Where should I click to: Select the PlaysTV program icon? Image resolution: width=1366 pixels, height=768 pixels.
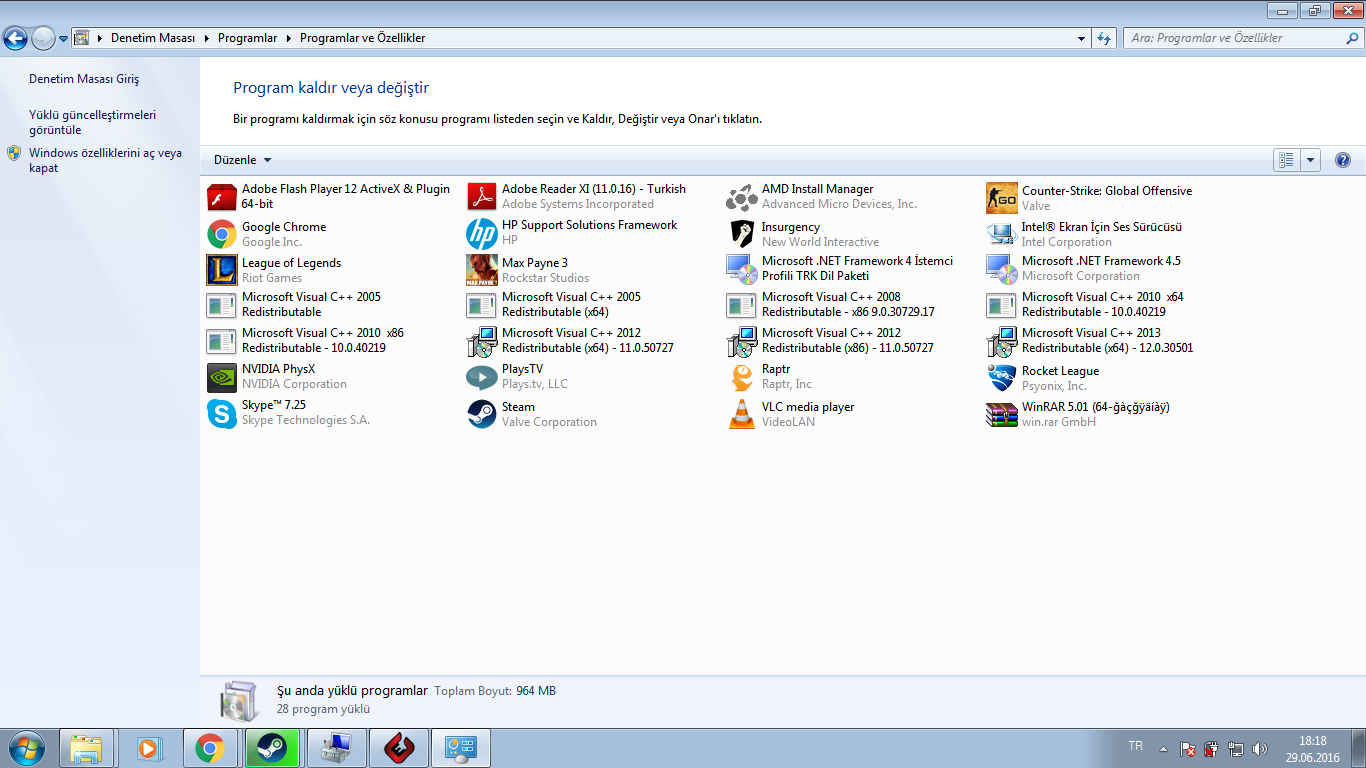coord(482,377)
